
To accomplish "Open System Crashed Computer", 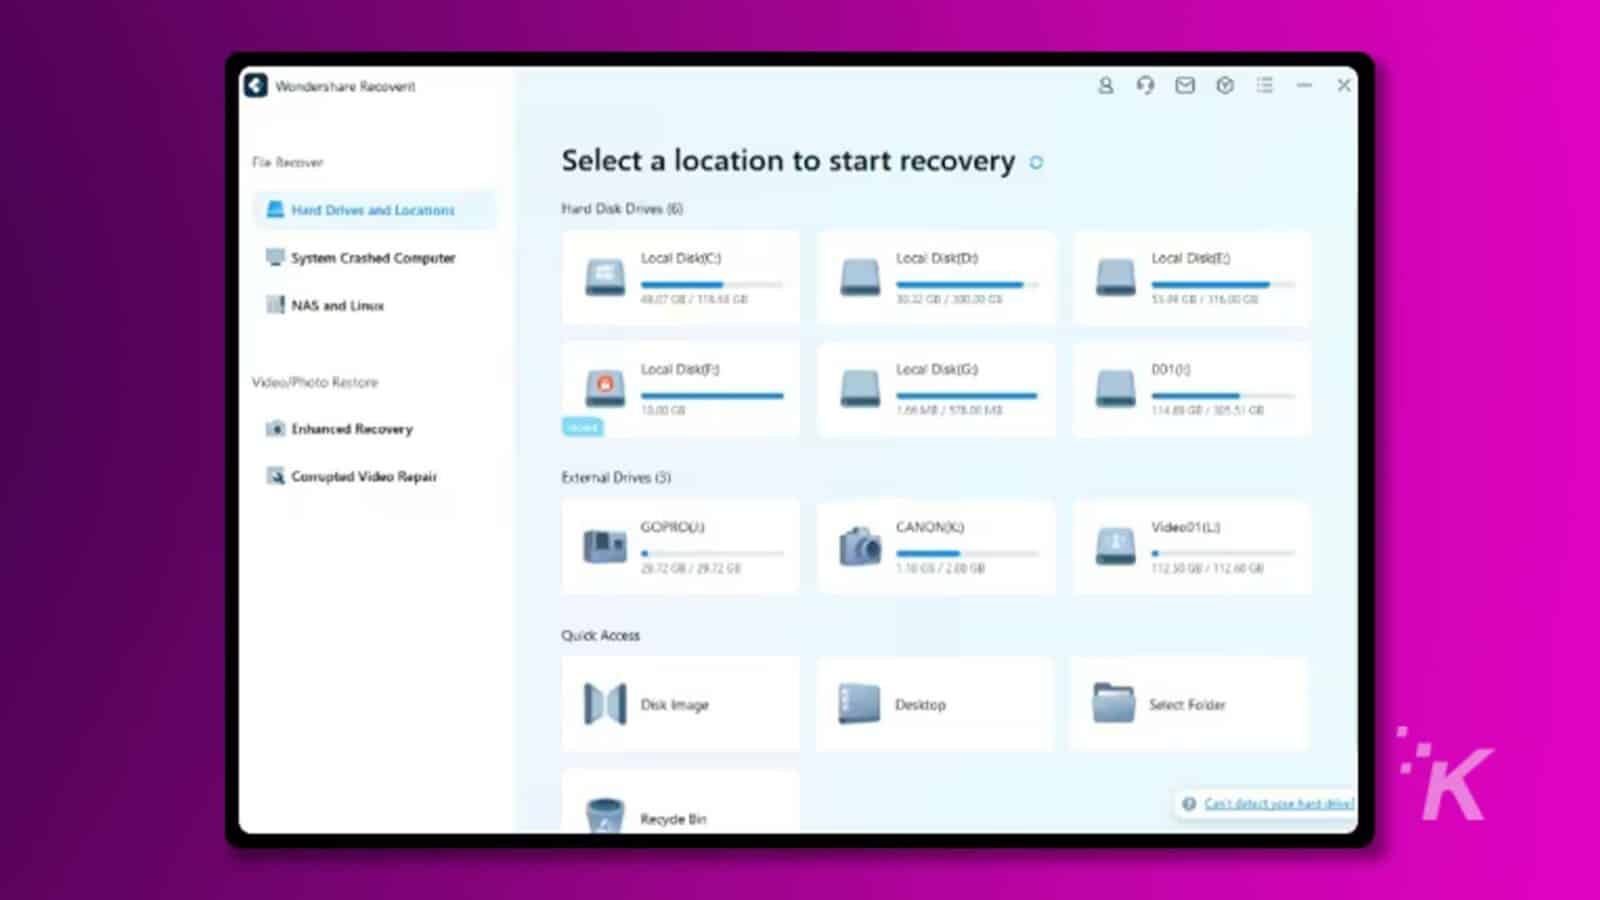I will (374, 258).
